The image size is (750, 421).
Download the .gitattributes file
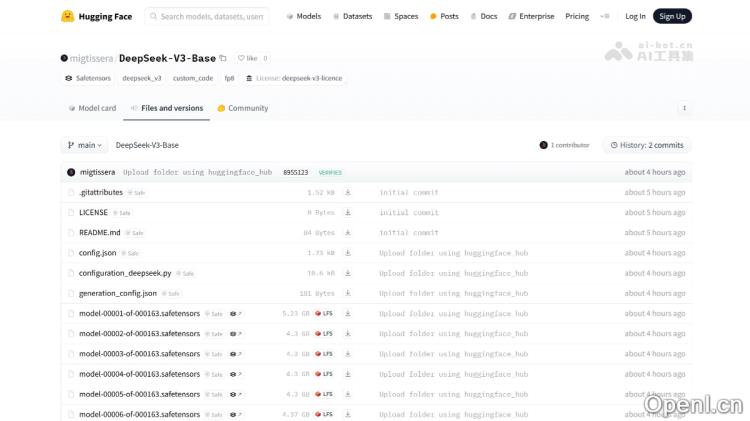point(348,192)
